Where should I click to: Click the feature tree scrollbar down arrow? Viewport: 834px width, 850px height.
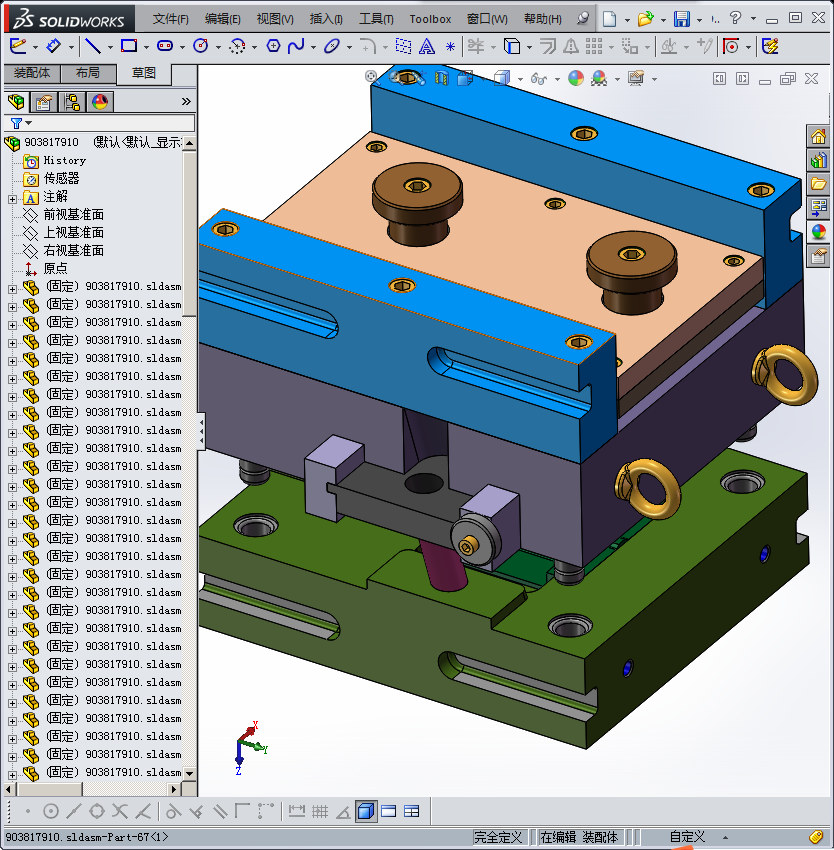190,773
